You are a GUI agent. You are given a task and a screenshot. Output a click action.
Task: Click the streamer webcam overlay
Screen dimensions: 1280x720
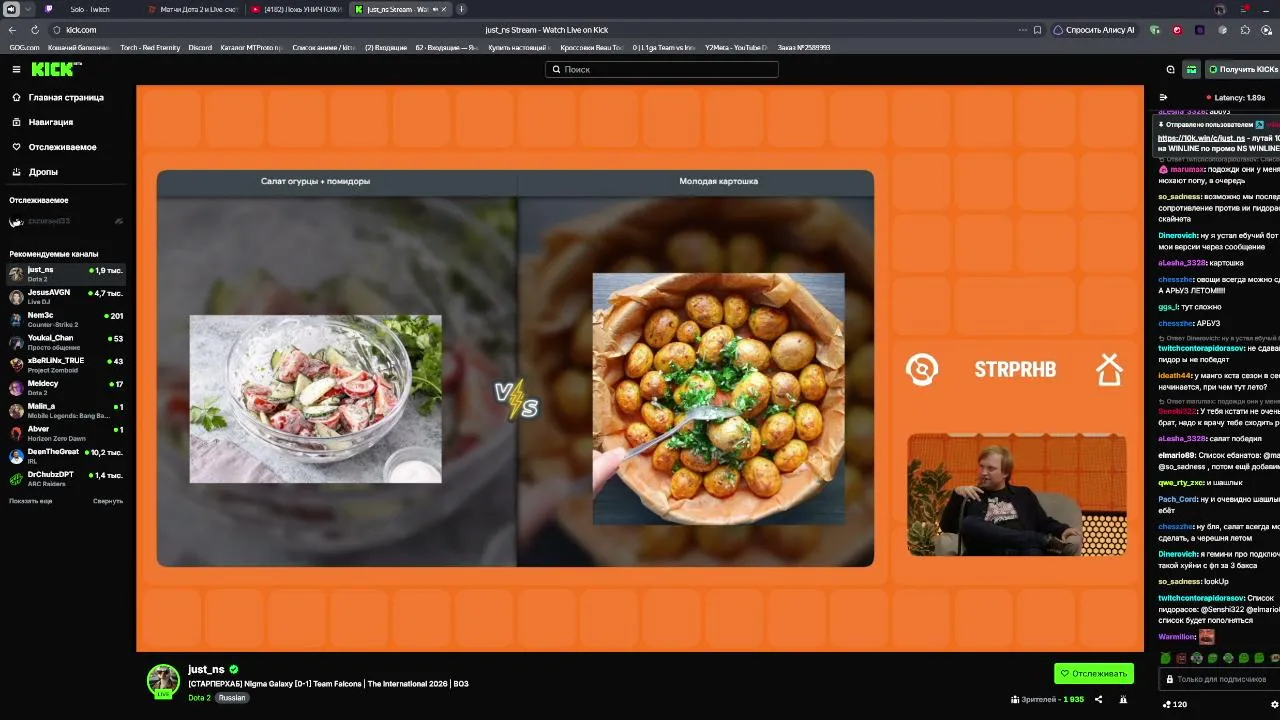pyautogui.click(x=1017, y=495)
